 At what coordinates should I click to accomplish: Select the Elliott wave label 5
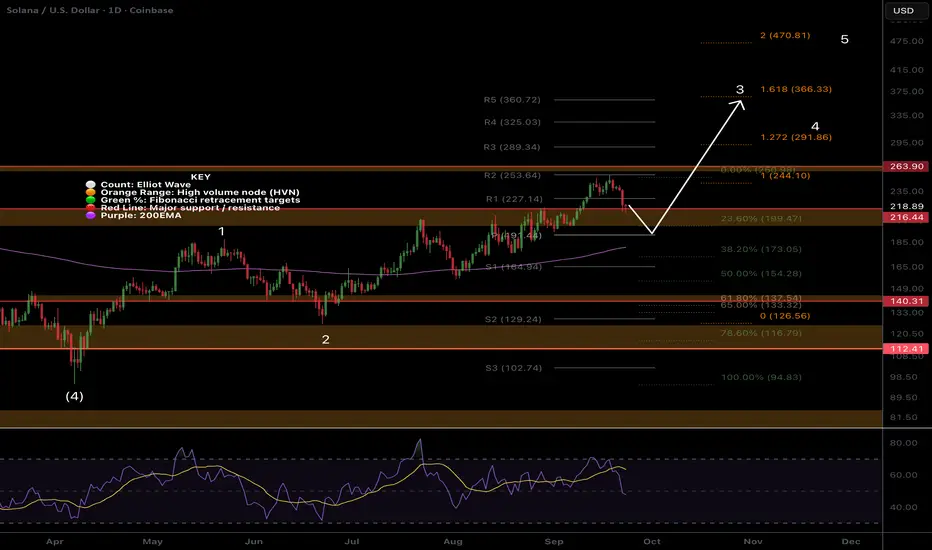coord(845,40)
